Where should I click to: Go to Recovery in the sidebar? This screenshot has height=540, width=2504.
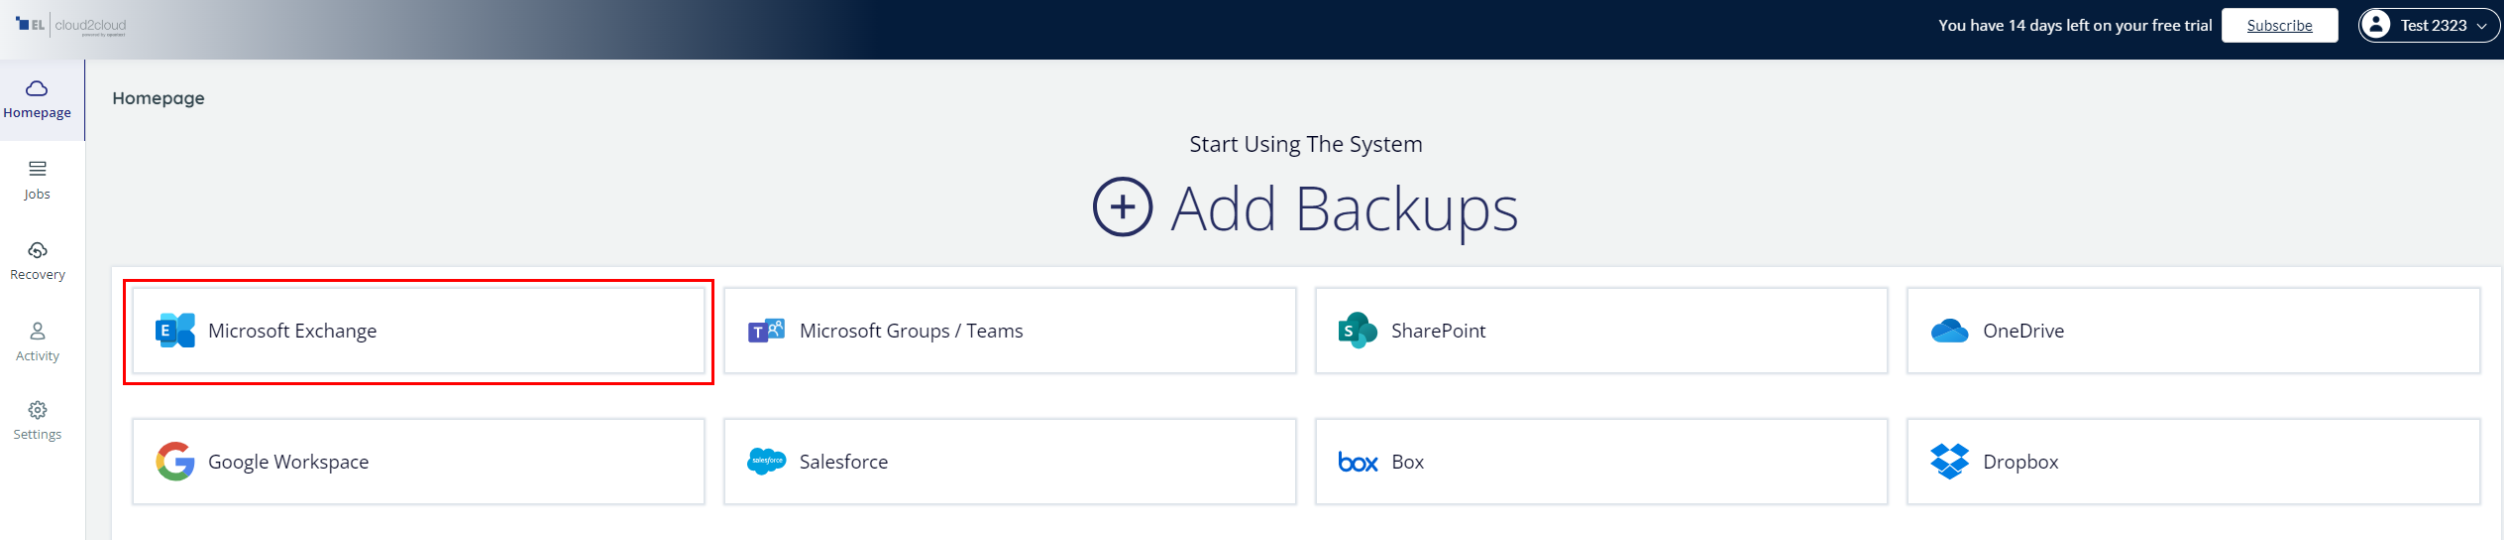[37, 260]
